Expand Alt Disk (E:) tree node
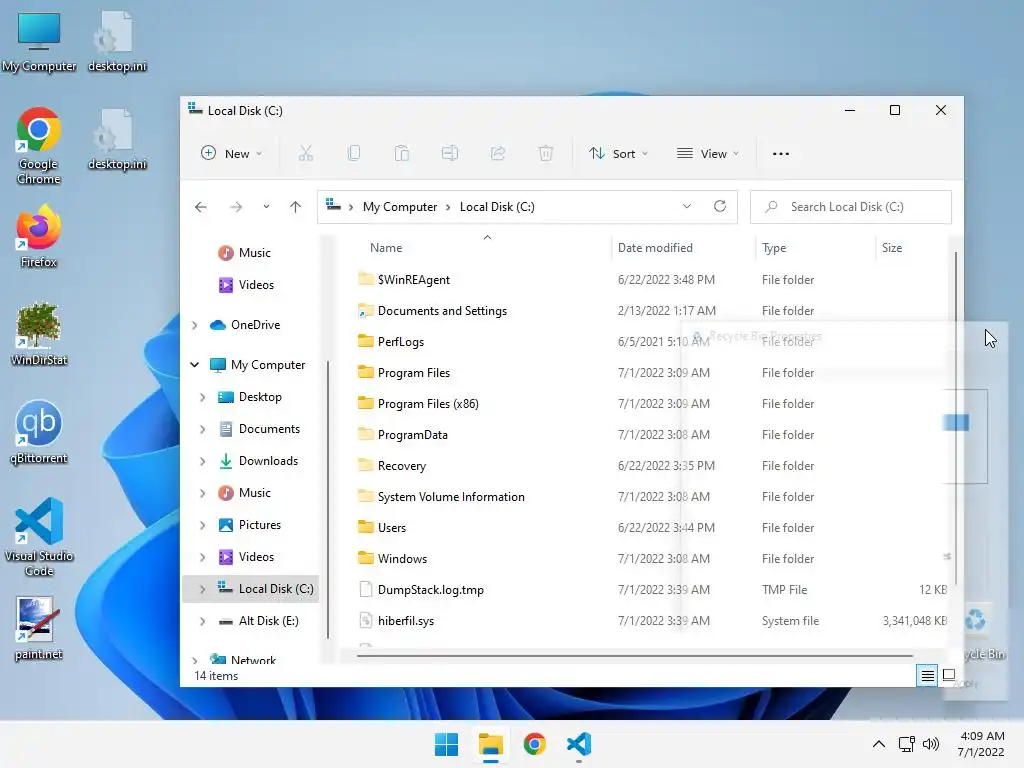1024x768 pixels. click(202, 621)
